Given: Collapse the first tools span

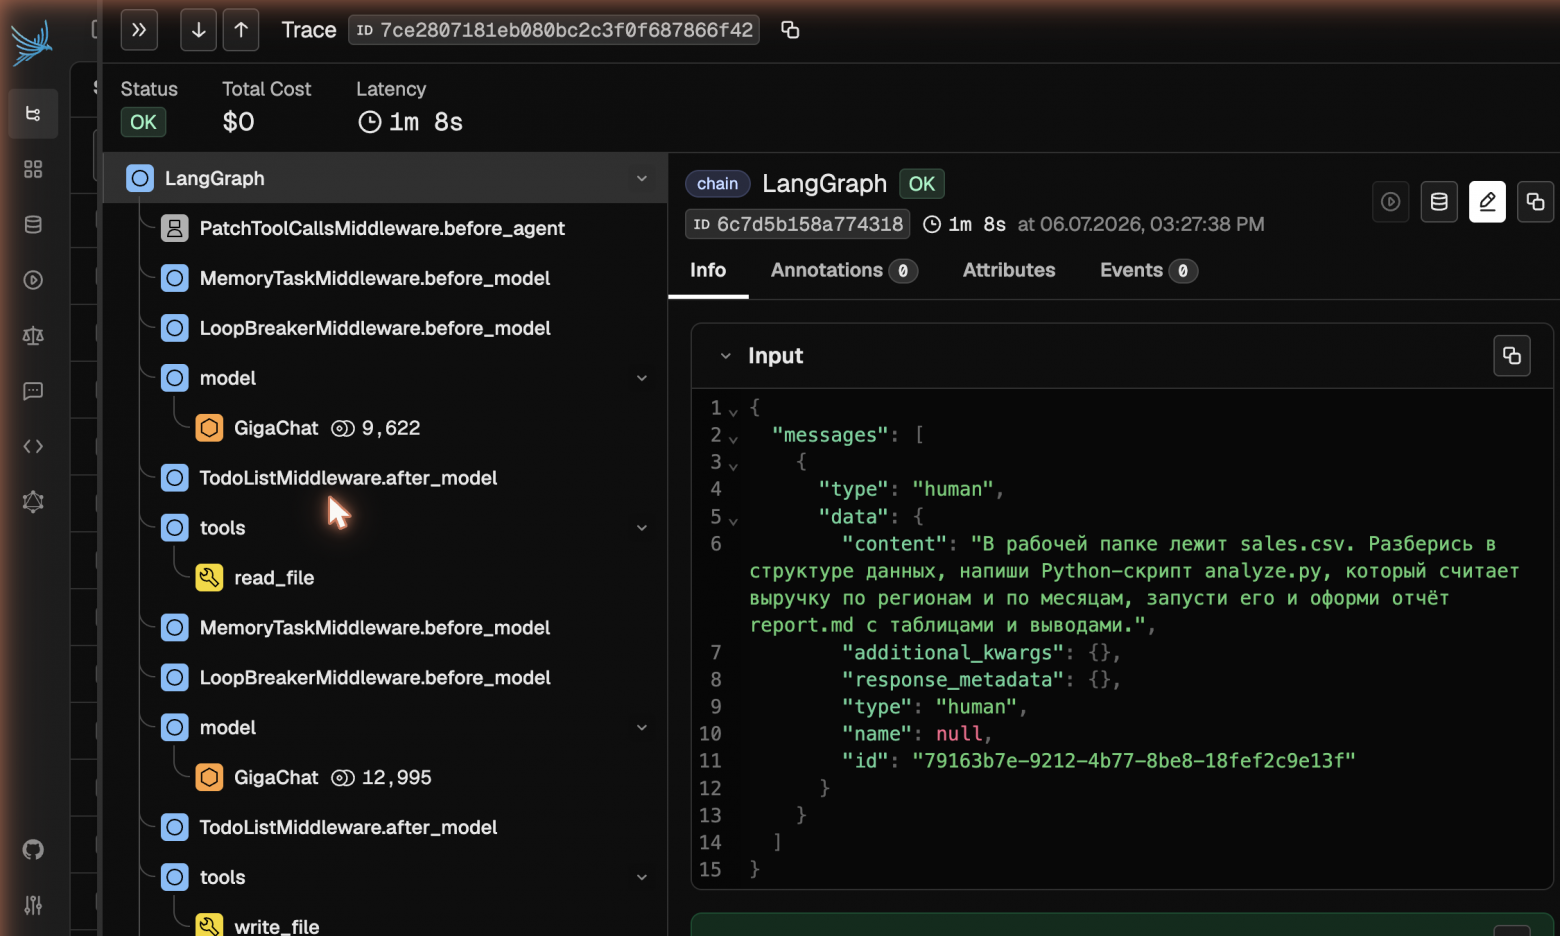Looking at the screenshot, I should pos(642,528).
